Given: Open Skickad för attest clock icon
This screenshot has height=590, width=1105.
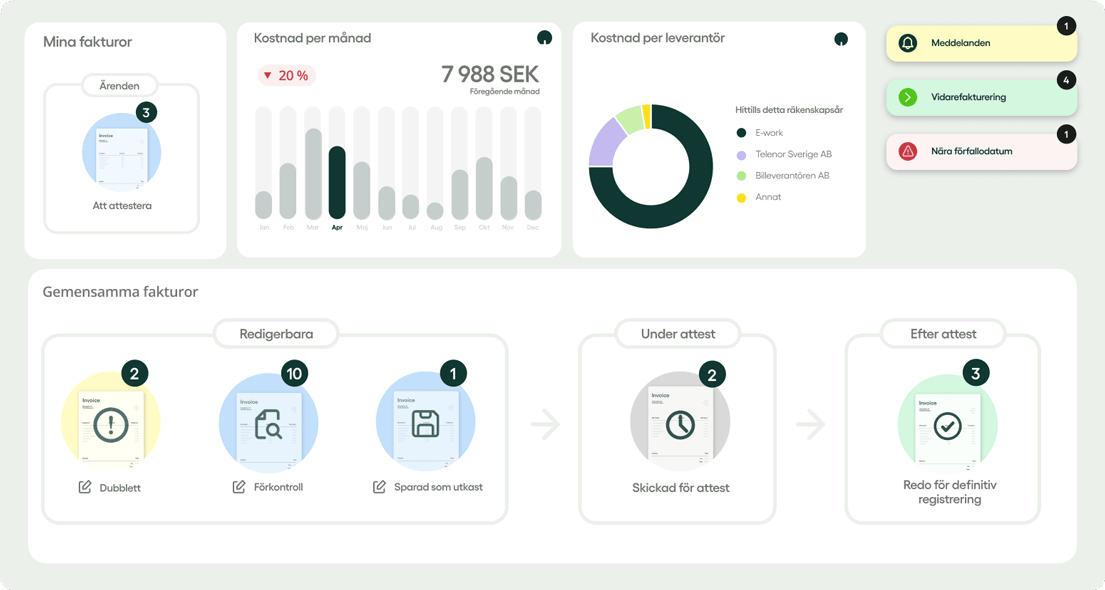Looking at the screenshot, I should pos(680,425).
